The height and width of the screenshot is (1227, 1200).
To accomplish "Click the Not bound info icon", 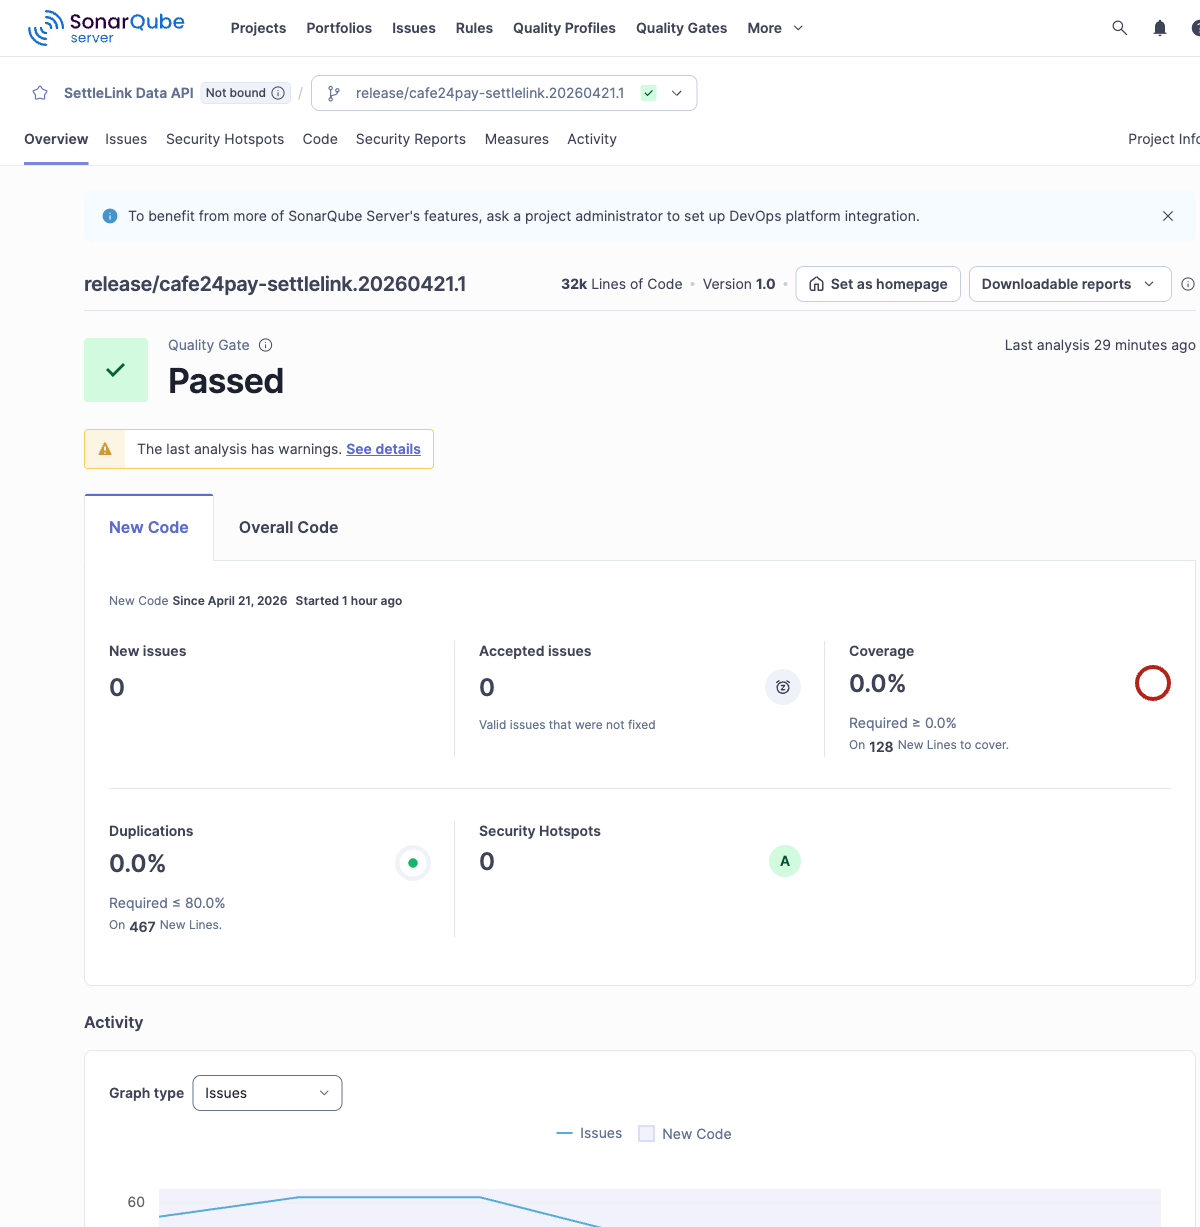I will click(278, 93).
